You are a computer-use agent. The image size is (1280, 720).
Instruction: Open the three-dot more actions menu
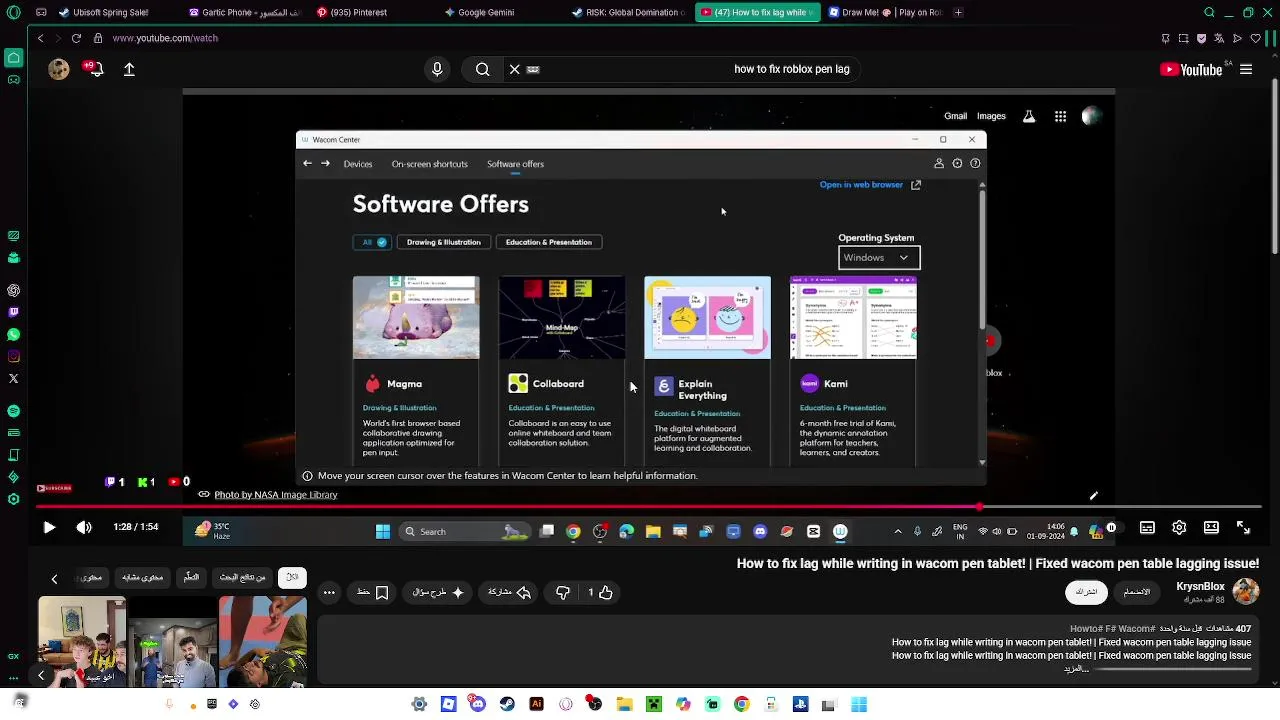[x=329, y=593]
